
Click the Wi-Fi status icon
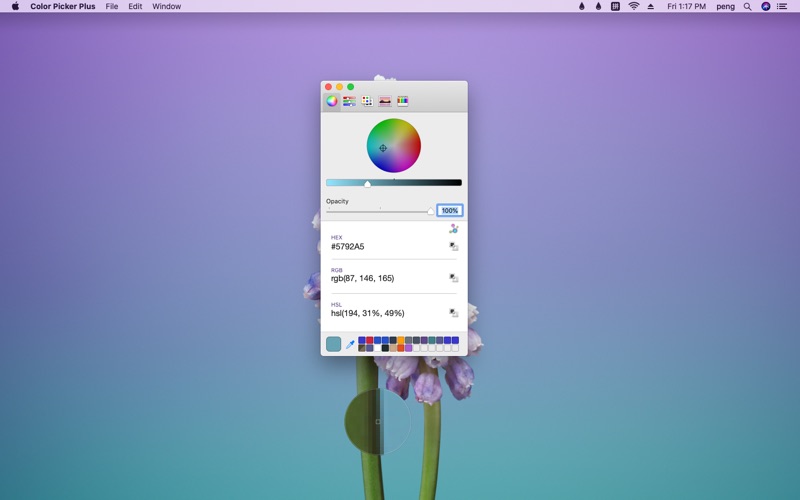click(x=634, y=6)
